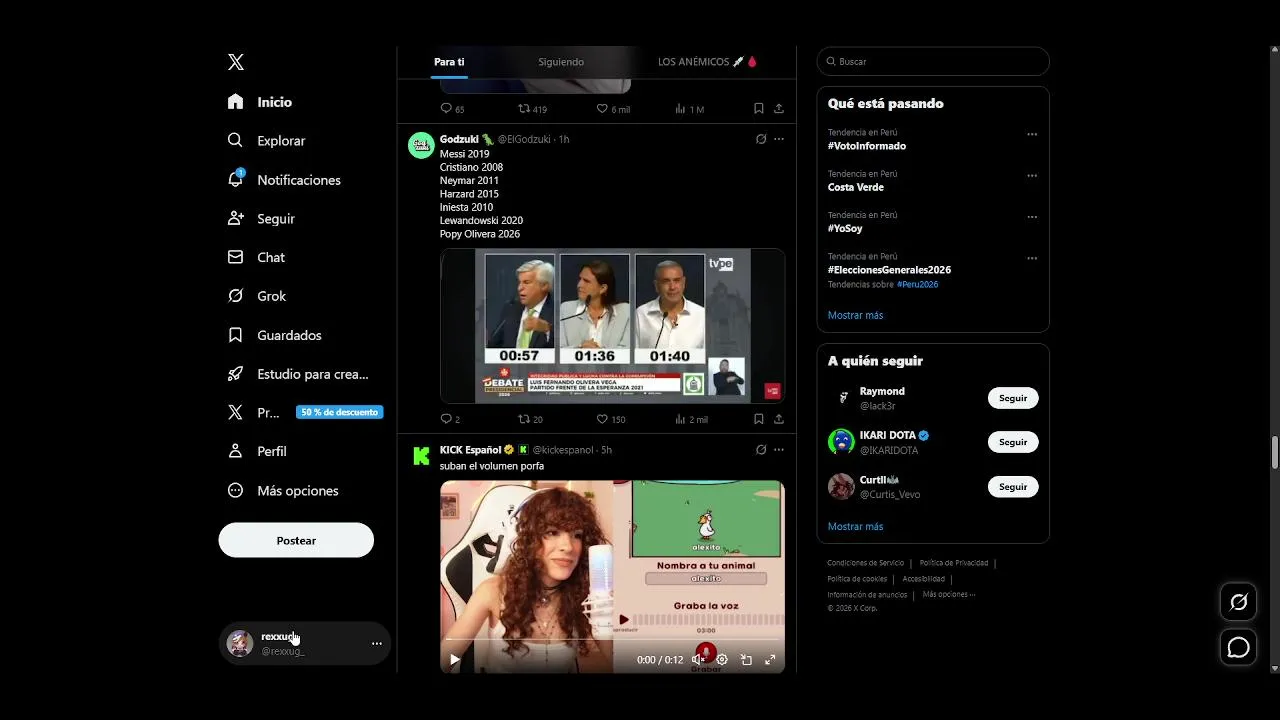Open #Peru2026 hashtag link

917,284
